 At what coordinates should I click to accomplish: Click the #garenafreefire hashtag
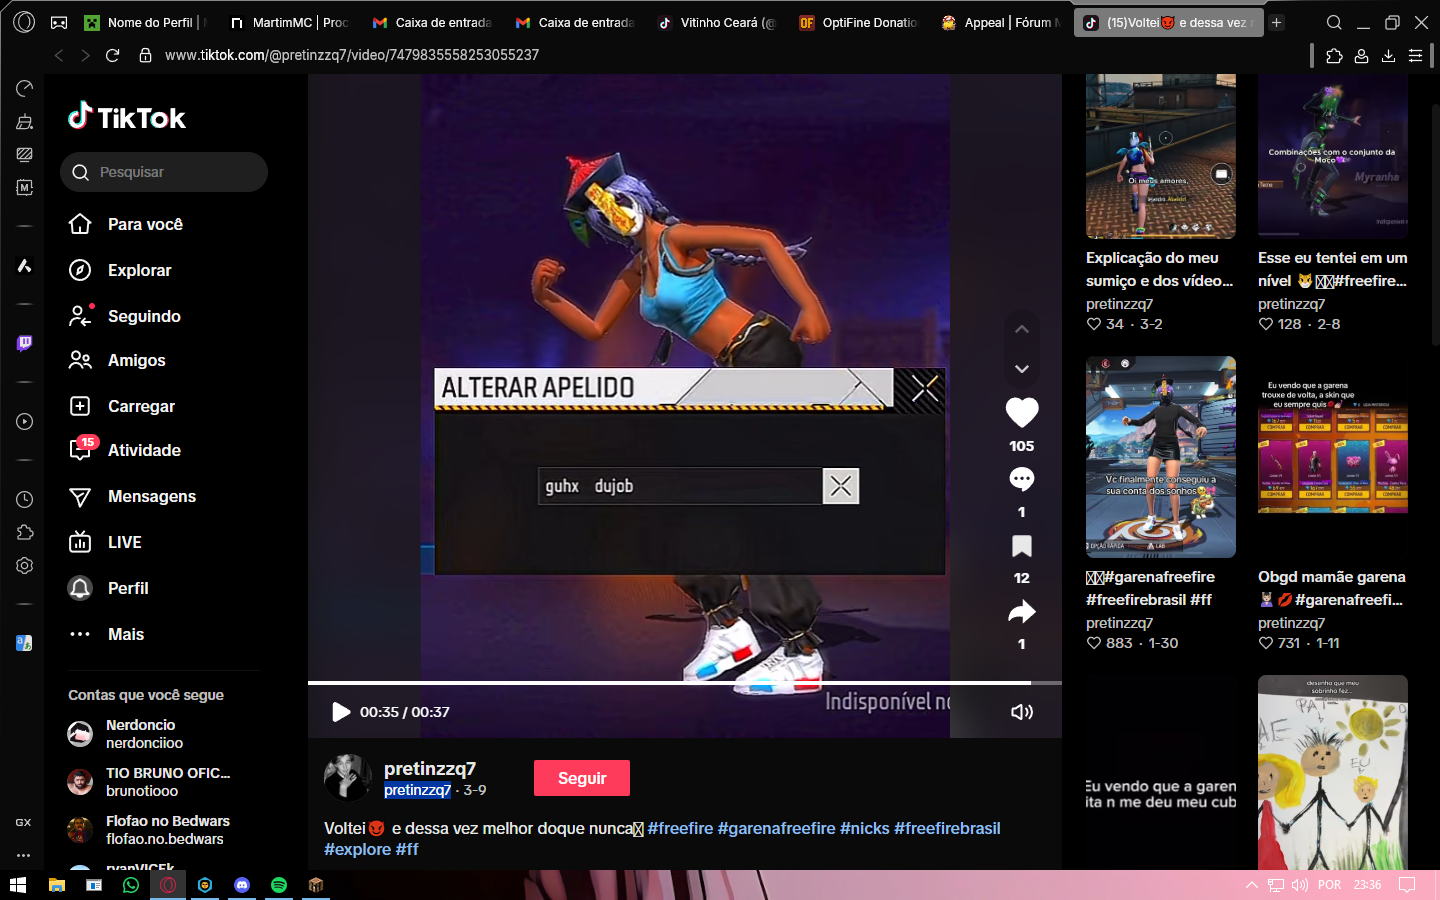[776, 828]
